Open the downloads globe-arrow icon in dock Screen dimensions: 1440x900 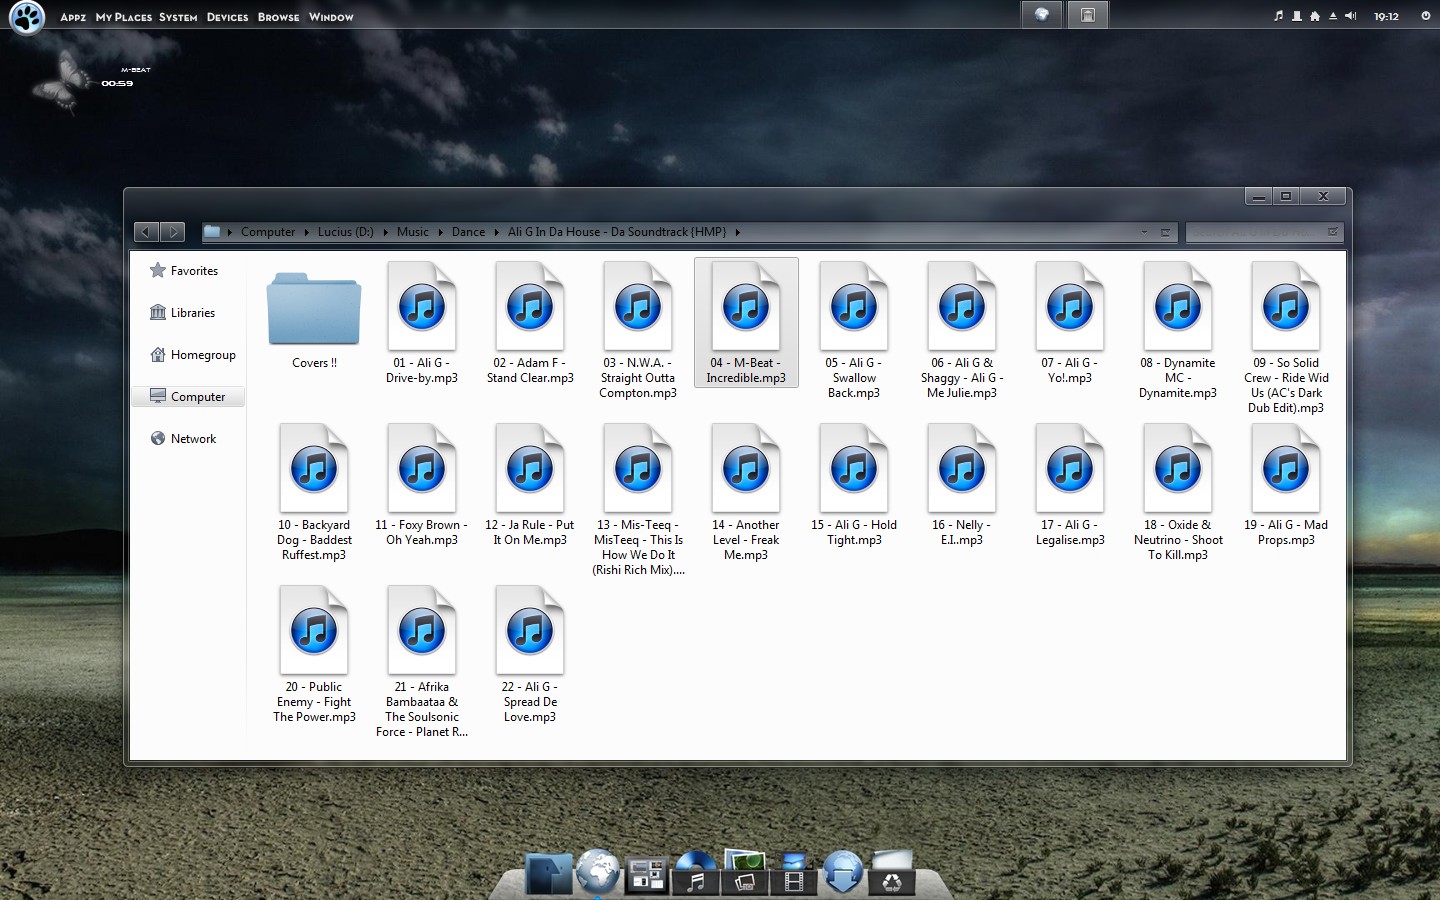point(843,871)
